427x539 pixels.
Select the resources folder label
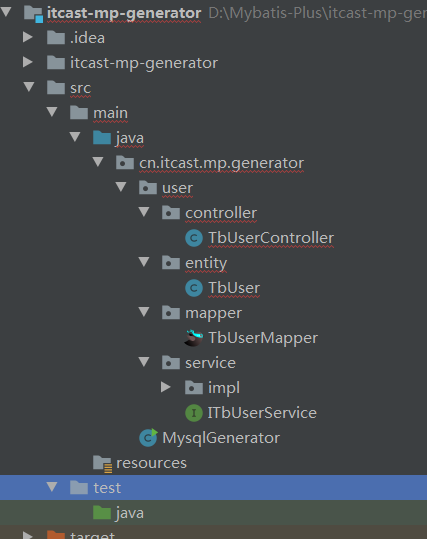[x=151, y=463]
